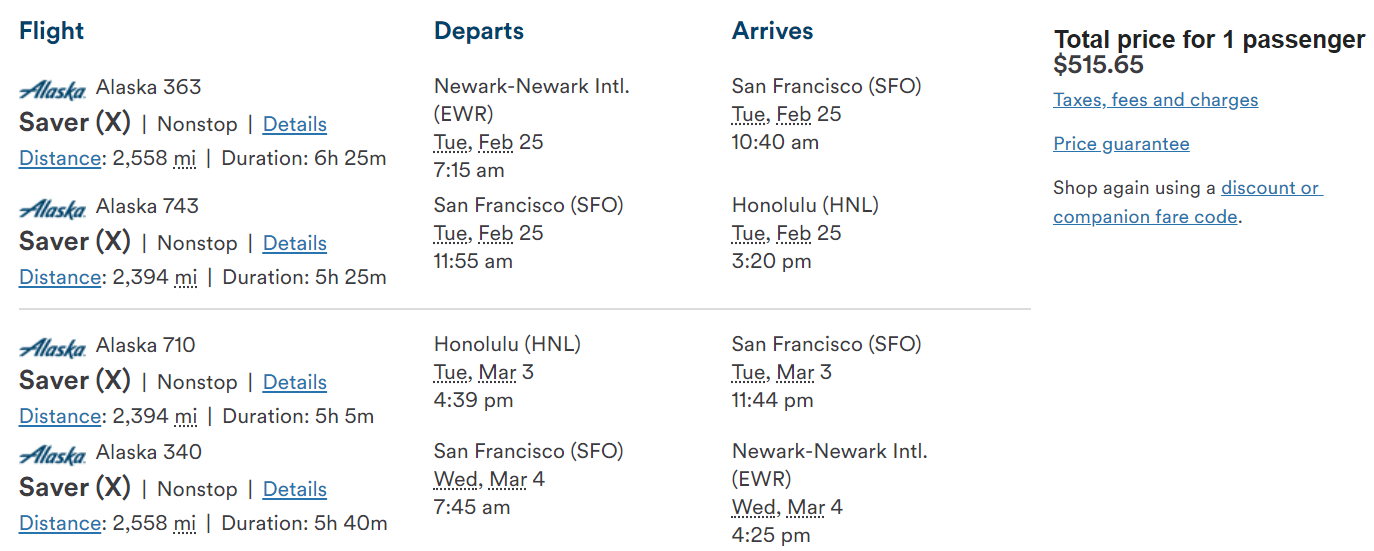Click Distance link for the 5h 5m flight

[x=60, y=416]
